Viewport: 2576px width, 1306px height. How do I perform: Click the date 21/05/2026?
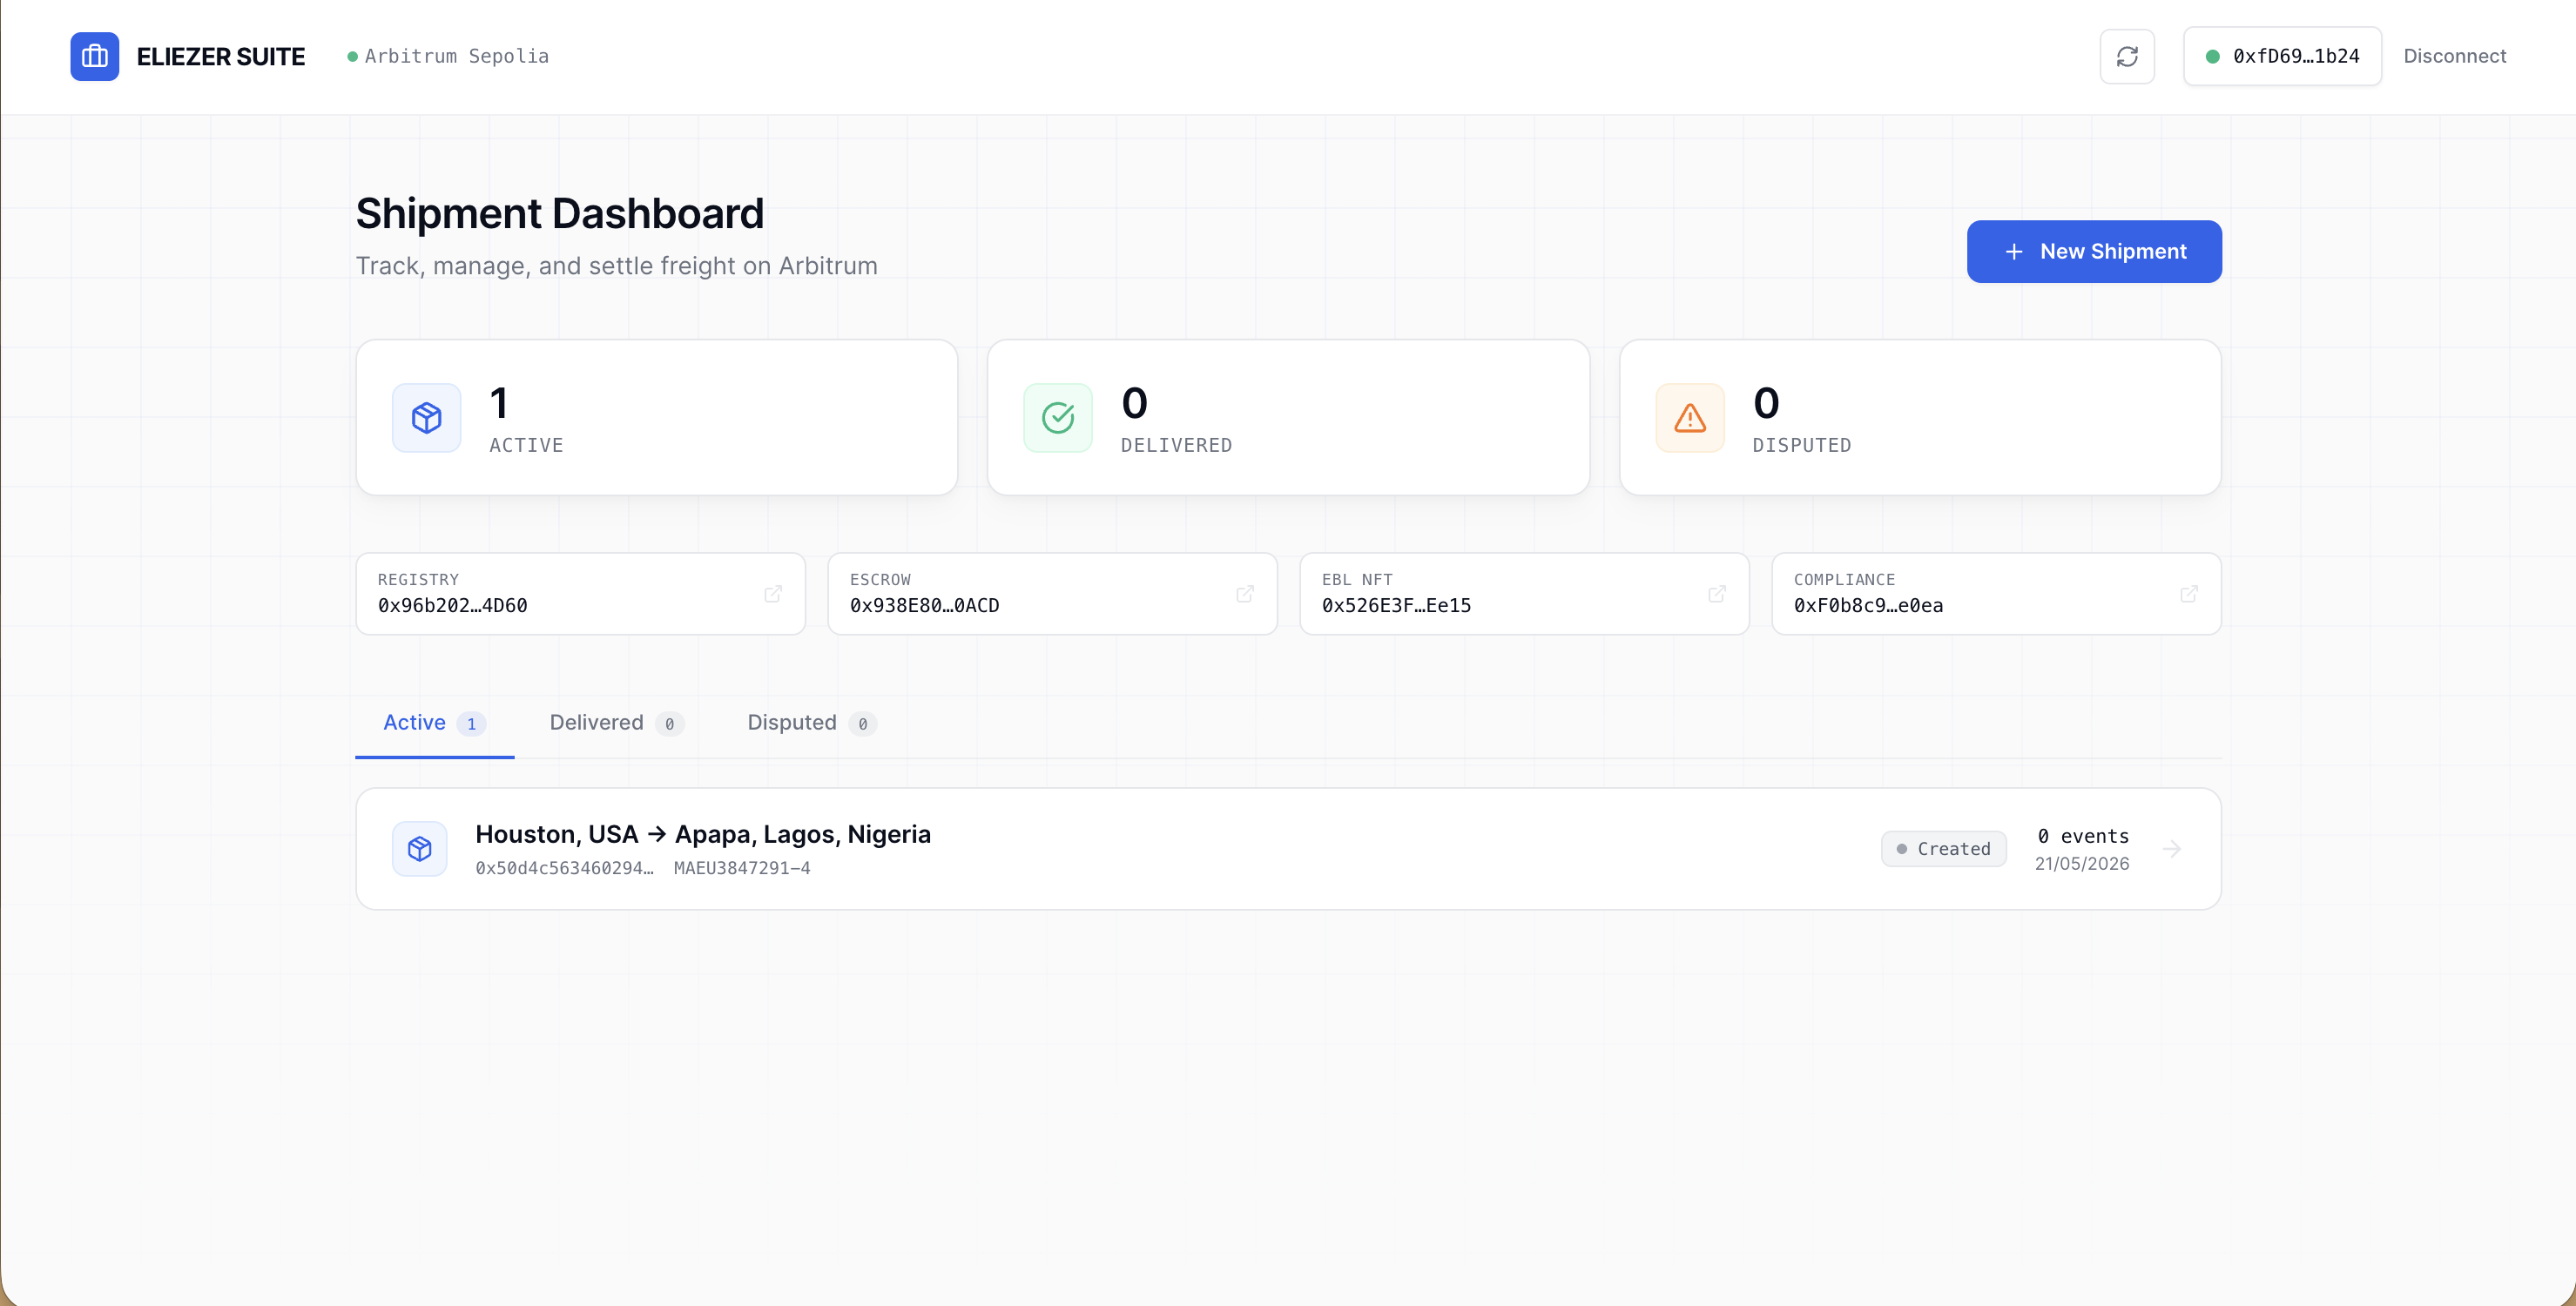[x=2082, y=864]
